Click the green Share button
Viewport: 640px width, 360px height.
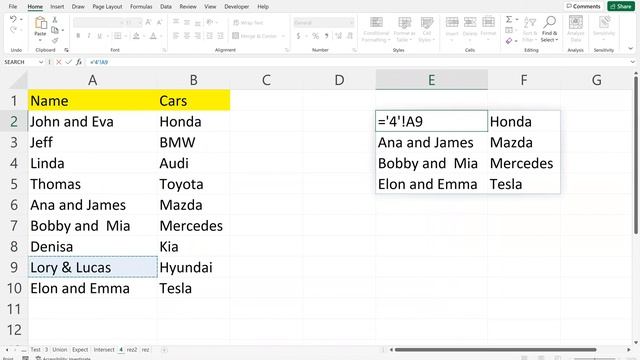pos(621,6)
